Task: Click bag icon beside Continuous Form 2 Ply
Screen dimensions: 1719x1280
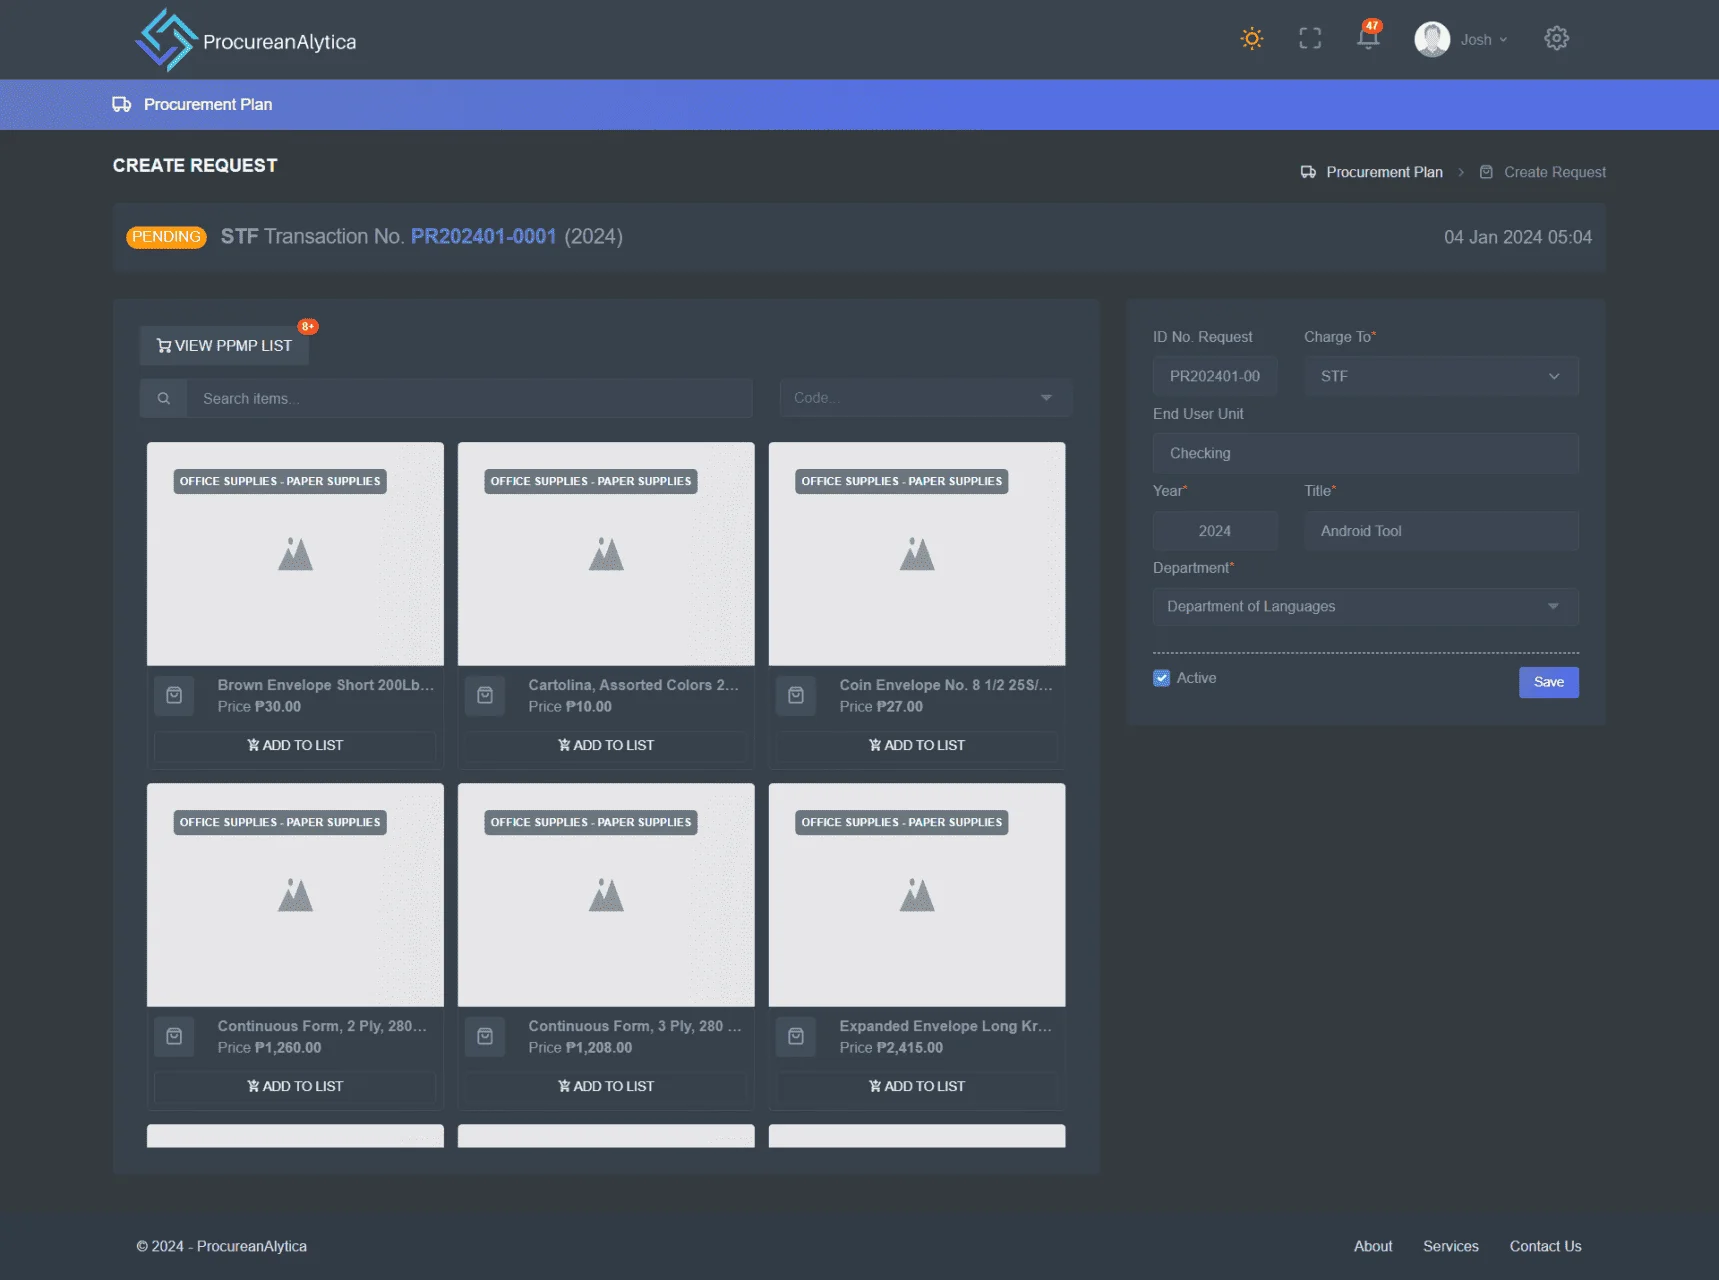Action: coord(174,1037)
